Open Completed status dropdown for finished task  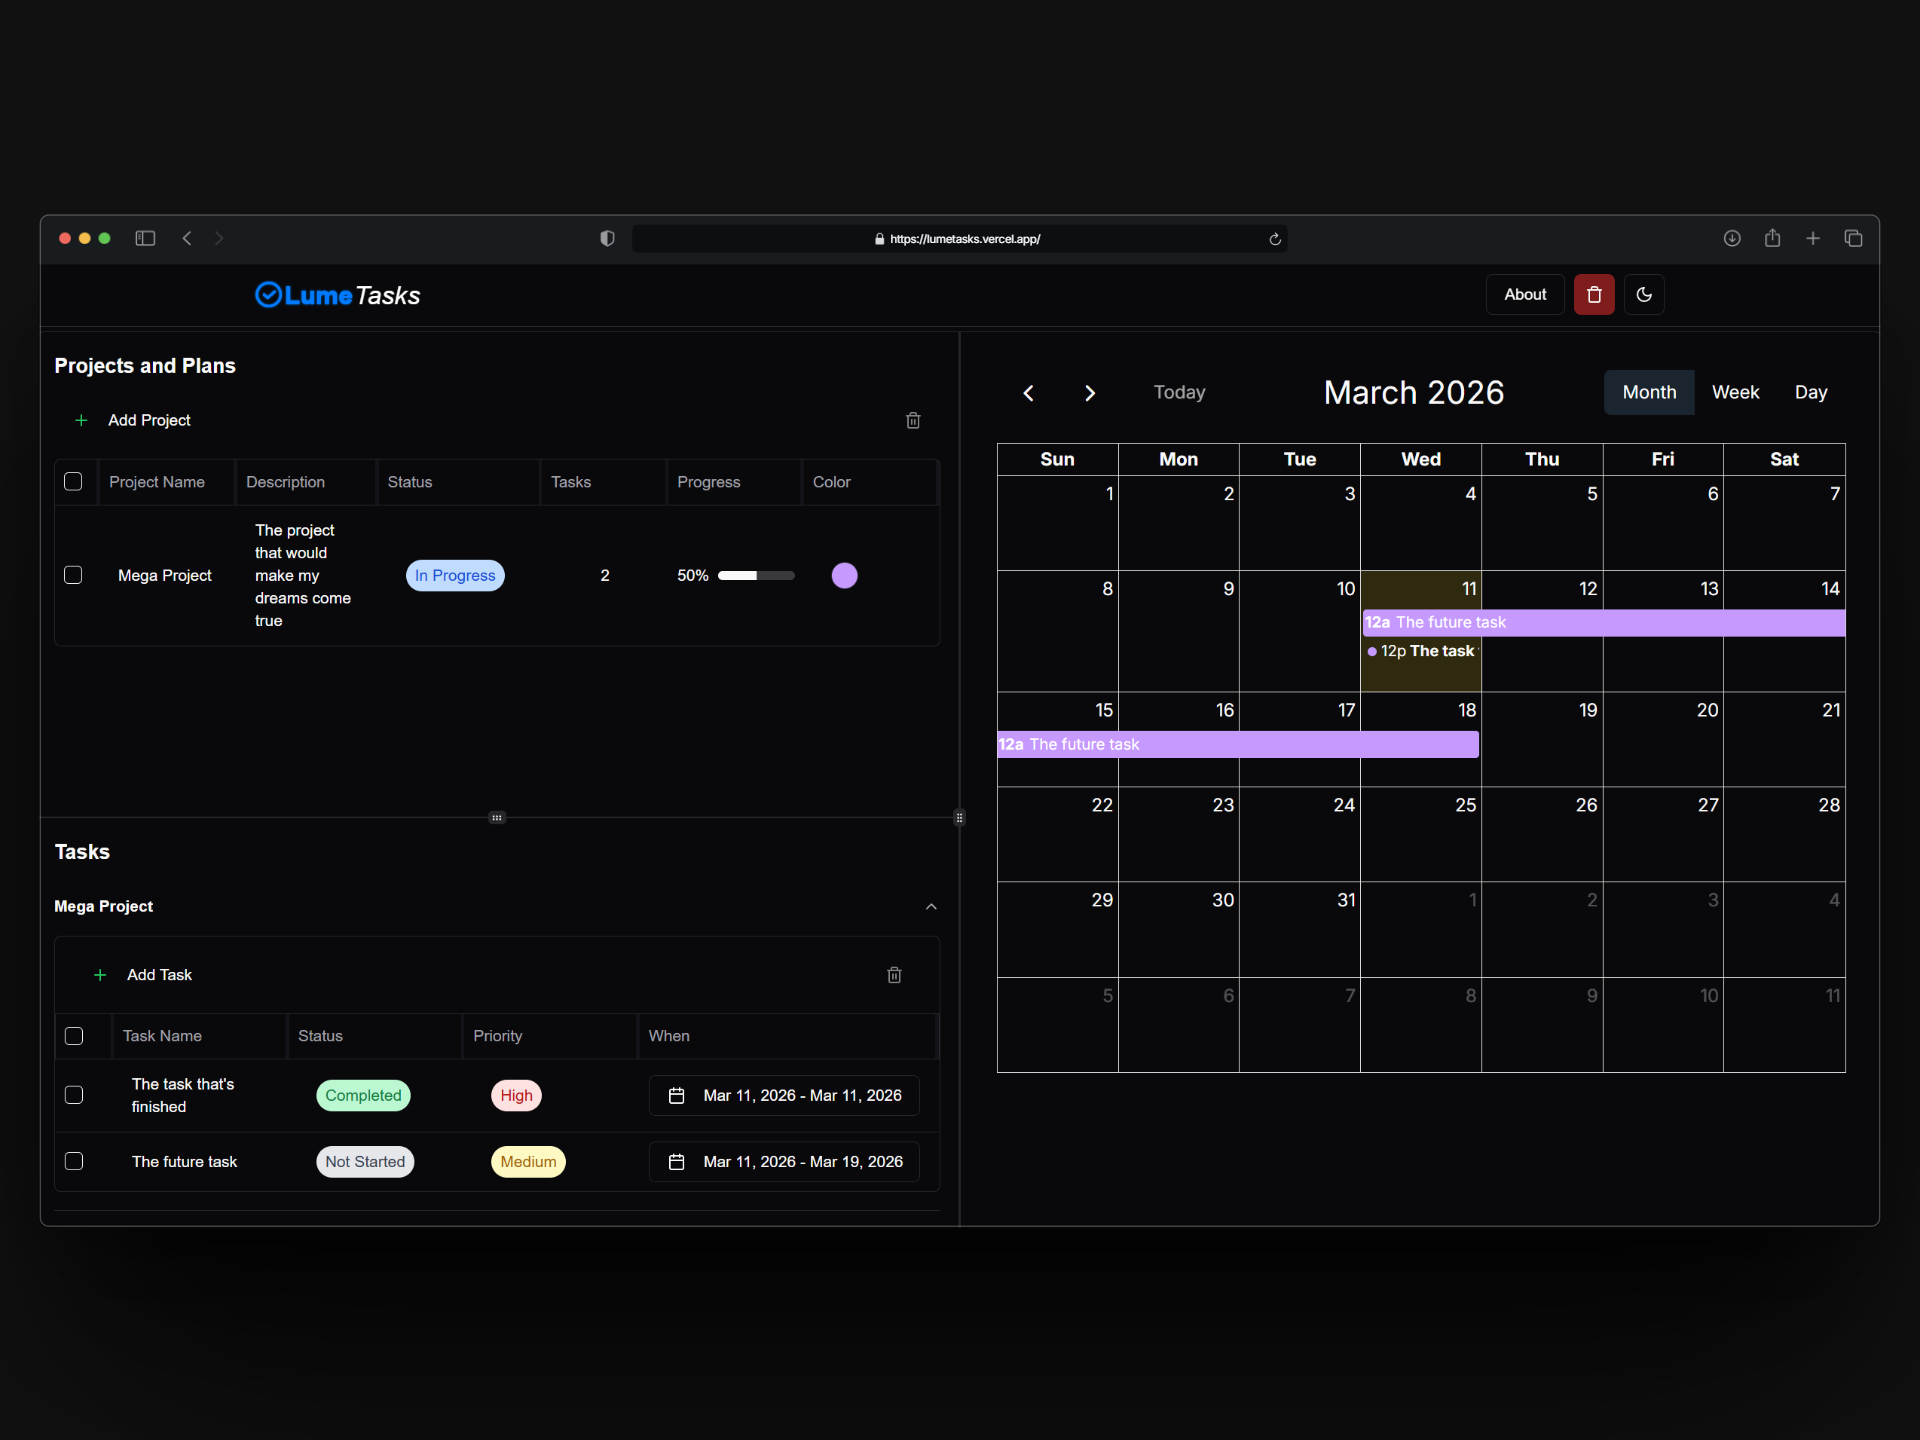363,1095
